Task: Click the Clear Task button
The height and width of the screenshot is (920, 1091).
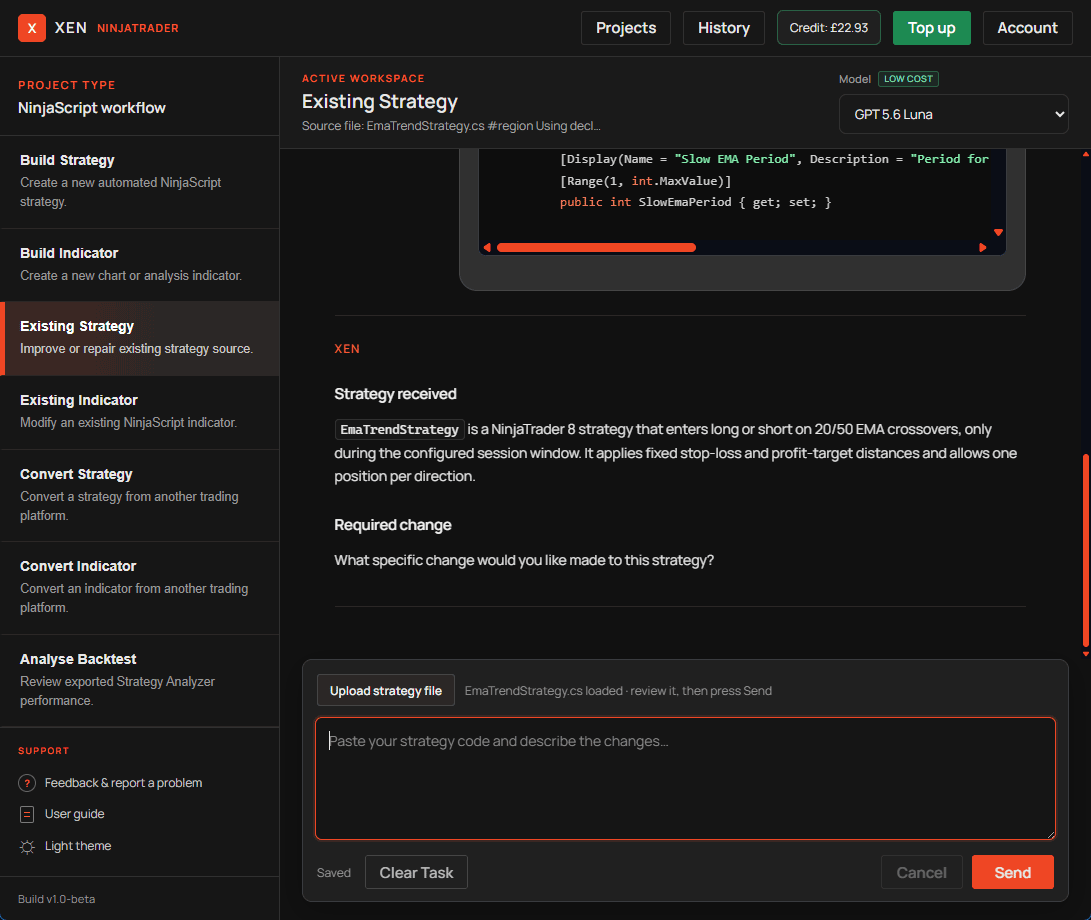Action: point(416,872)
